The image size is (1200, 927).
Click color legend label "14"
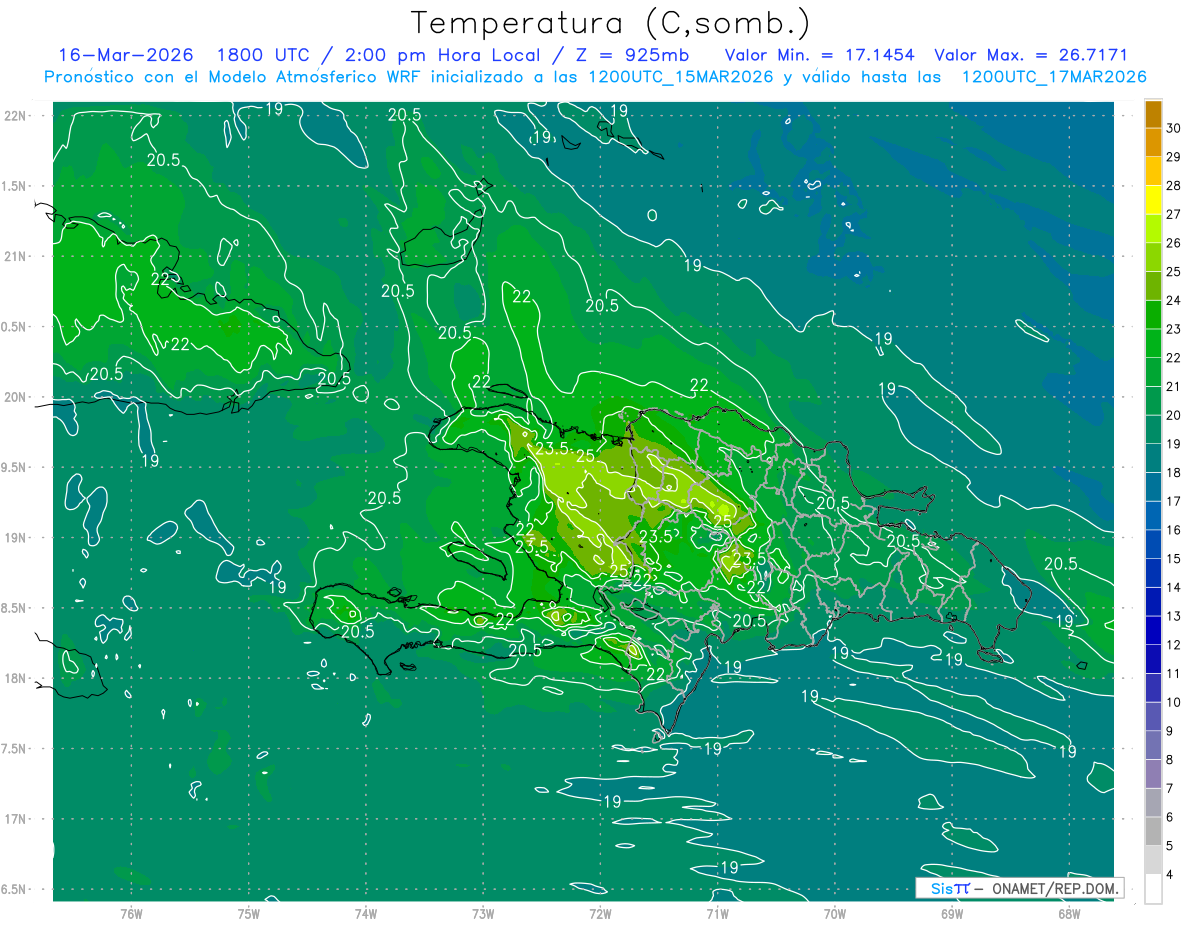[x=1174, y=587]
